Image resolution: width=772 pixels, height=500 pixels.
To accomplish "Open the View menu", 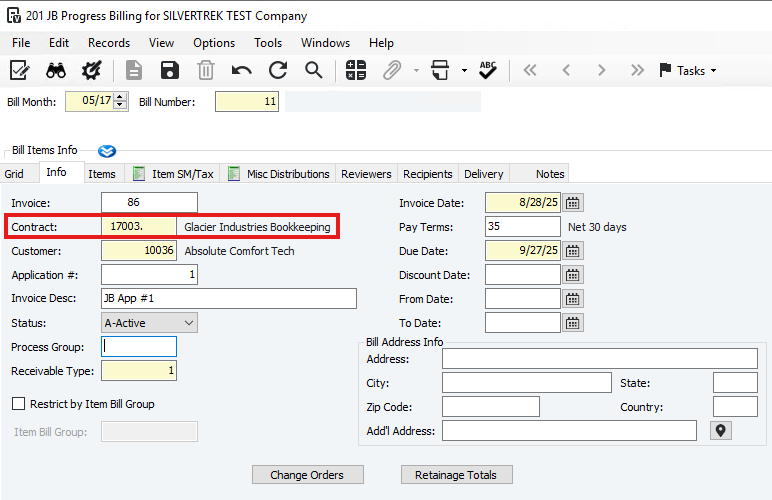I will [x=161, y=43].
